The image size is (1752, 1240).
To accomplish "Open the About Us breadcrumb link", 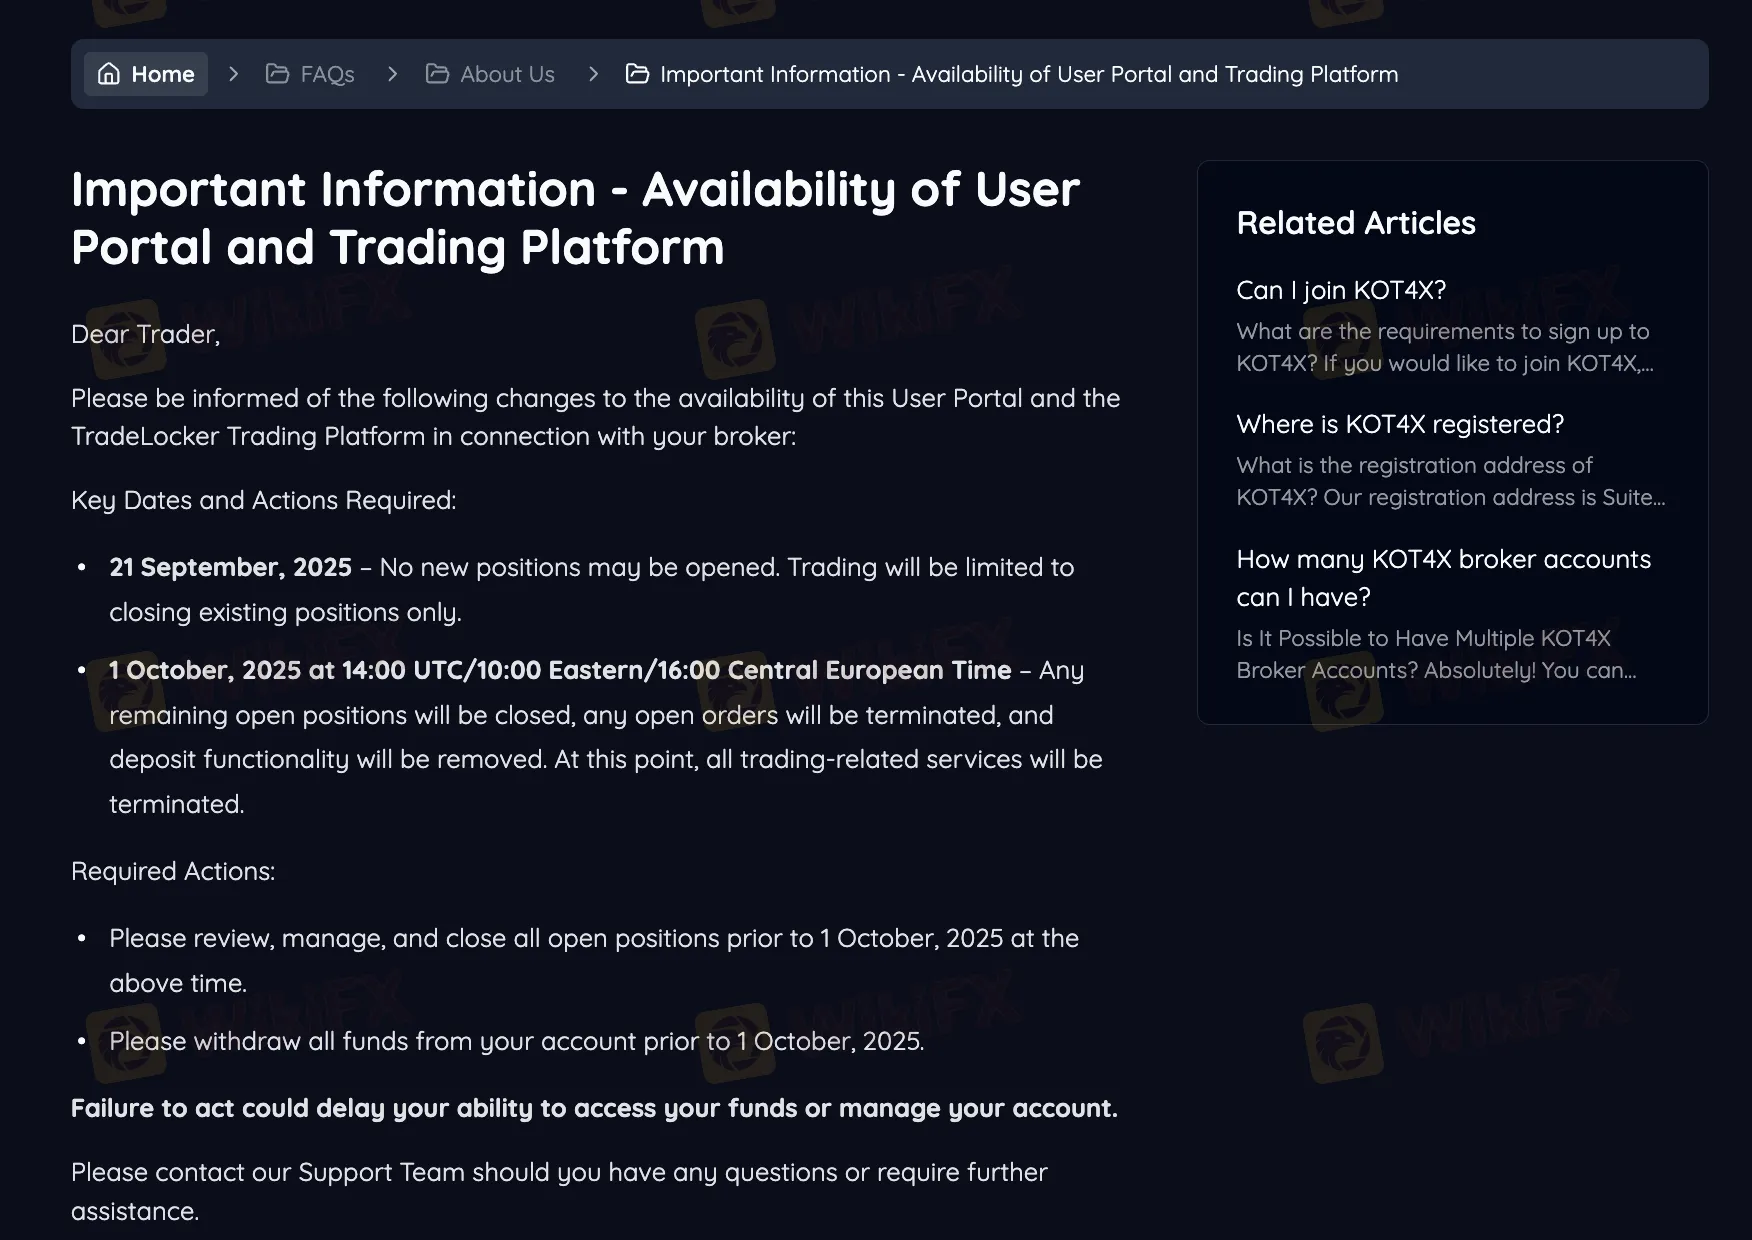I will [x=507, y=74].
